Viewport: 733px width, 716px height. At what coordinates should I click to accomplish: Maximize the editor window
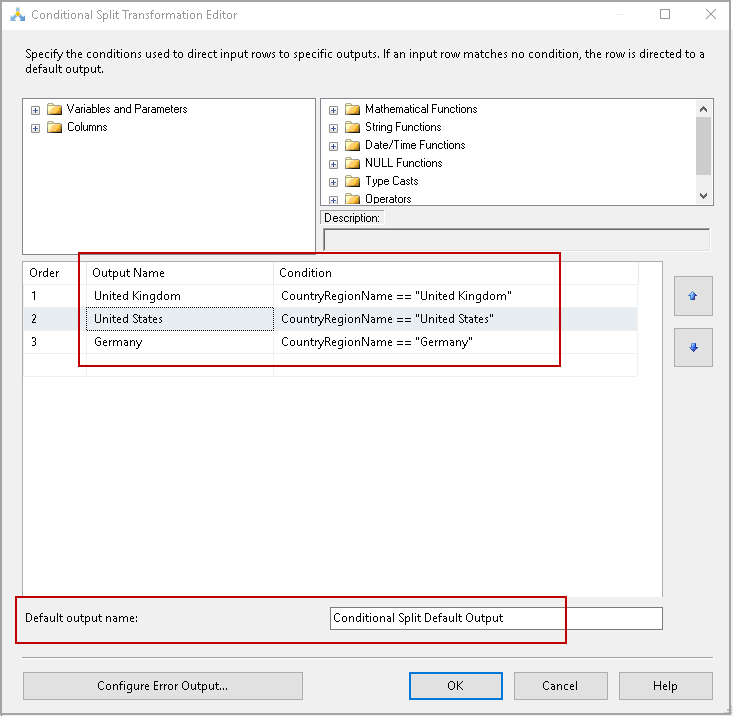click(665, 14)
